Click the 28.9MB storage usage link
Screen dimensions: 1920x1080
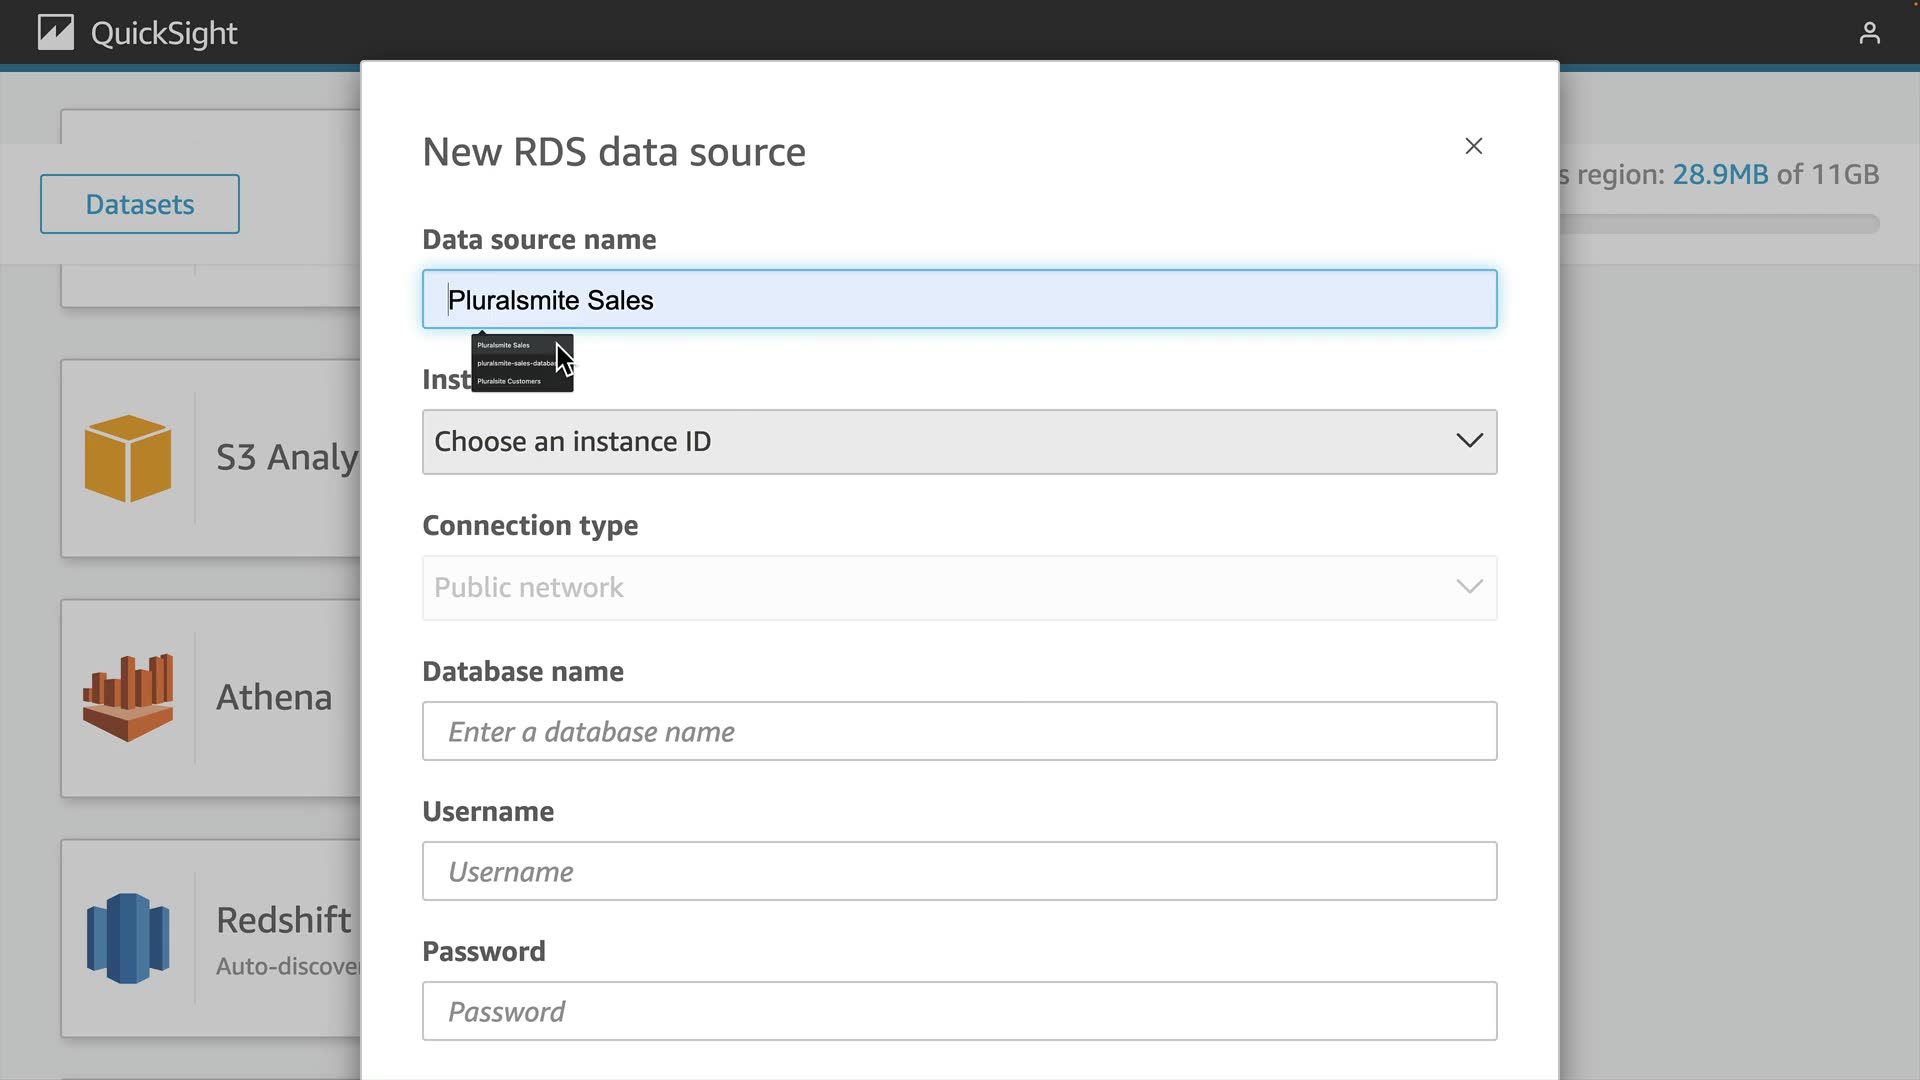[x=1720, y=174]
